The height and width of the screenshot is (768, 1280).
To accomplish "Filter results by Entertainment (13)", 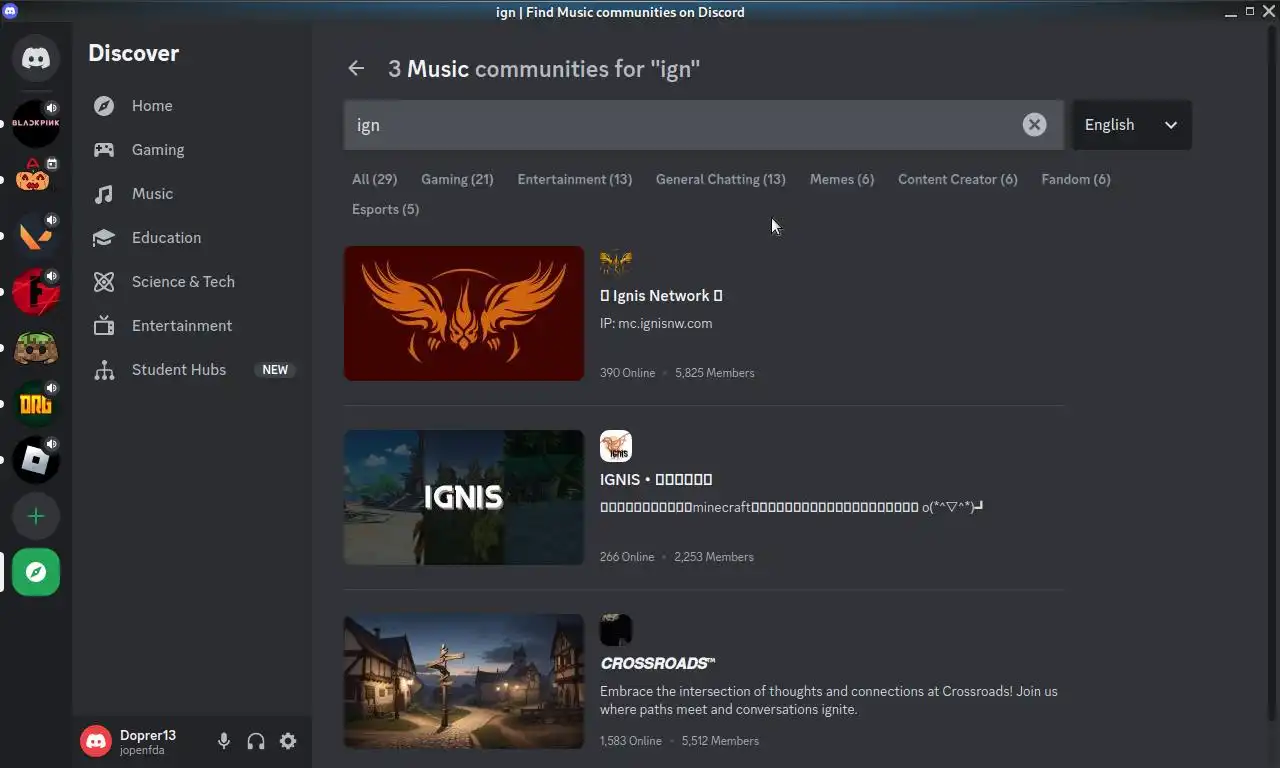I will tap(574, 179).
